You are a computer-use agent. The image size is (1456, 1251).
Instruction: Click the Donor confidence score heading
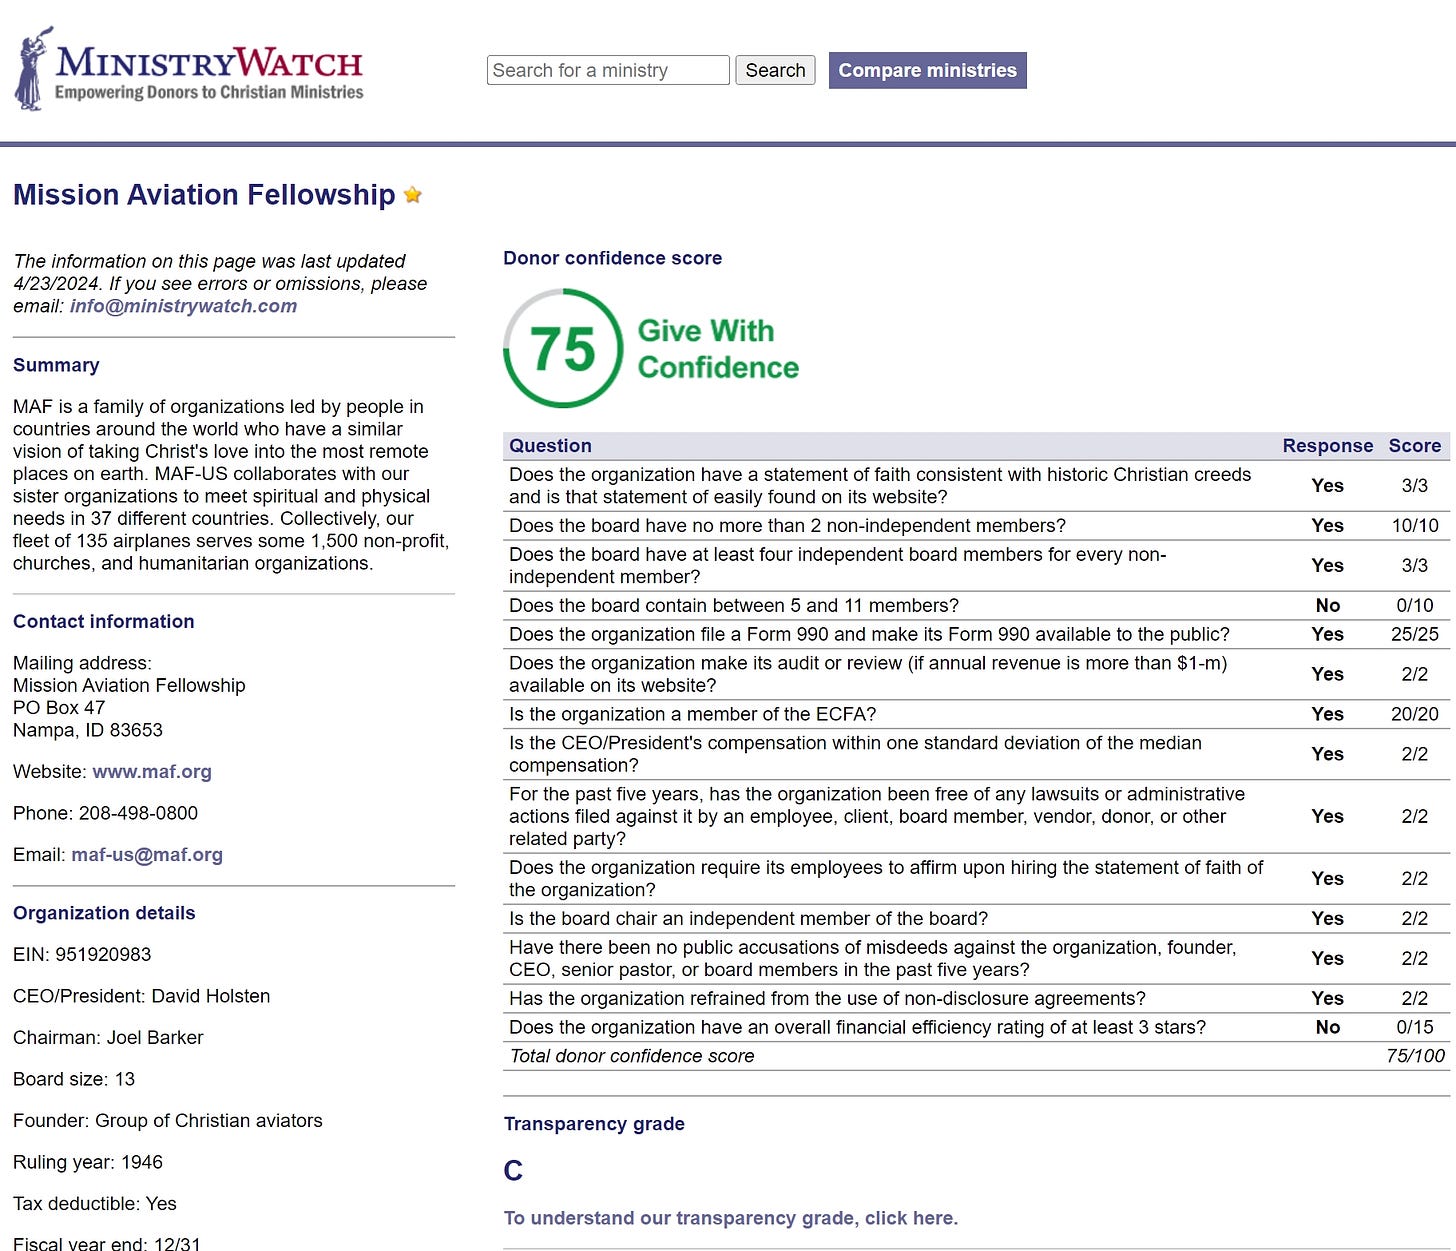click(612, 258)
